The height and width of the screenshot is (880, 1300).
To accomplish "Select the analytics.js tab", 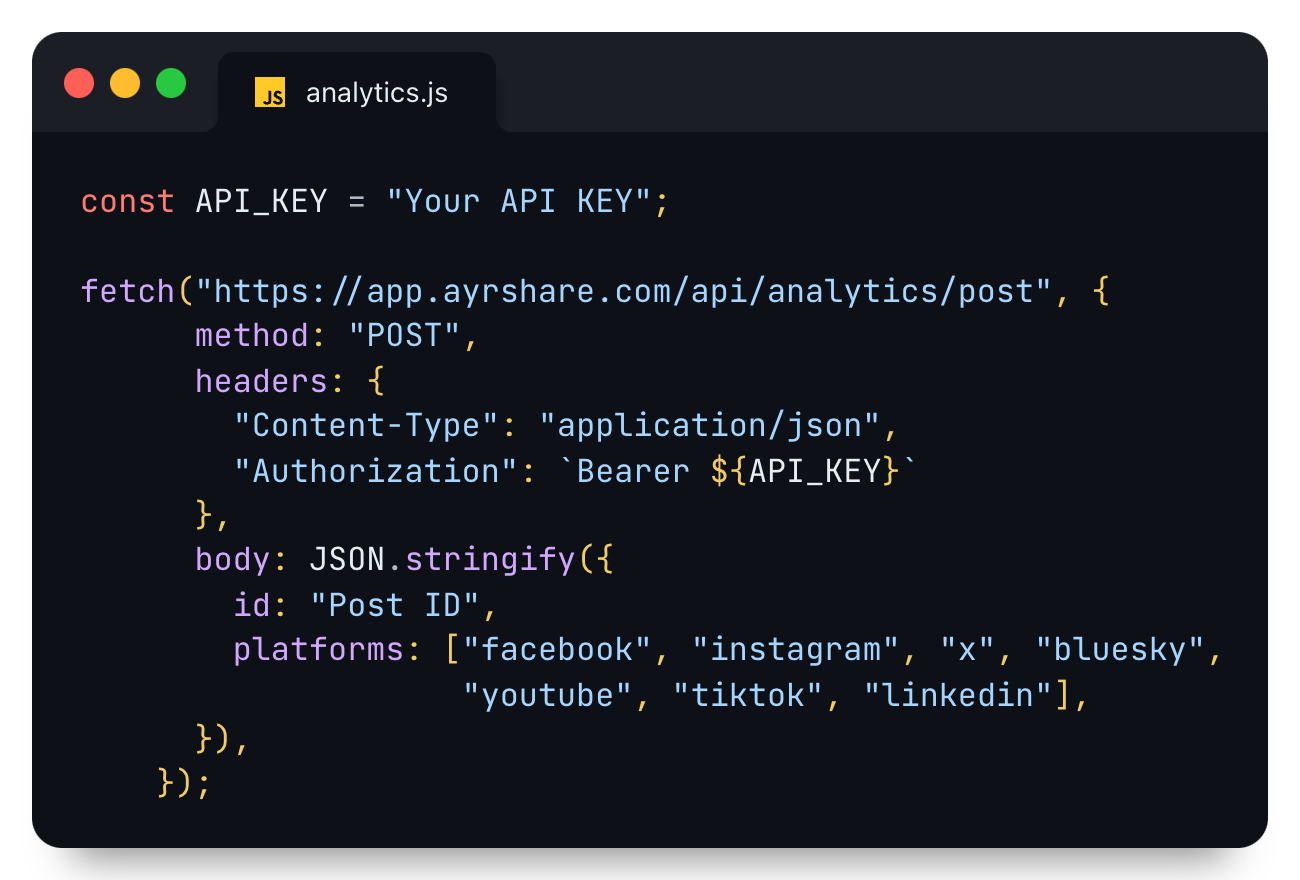I will coord(357,92).
